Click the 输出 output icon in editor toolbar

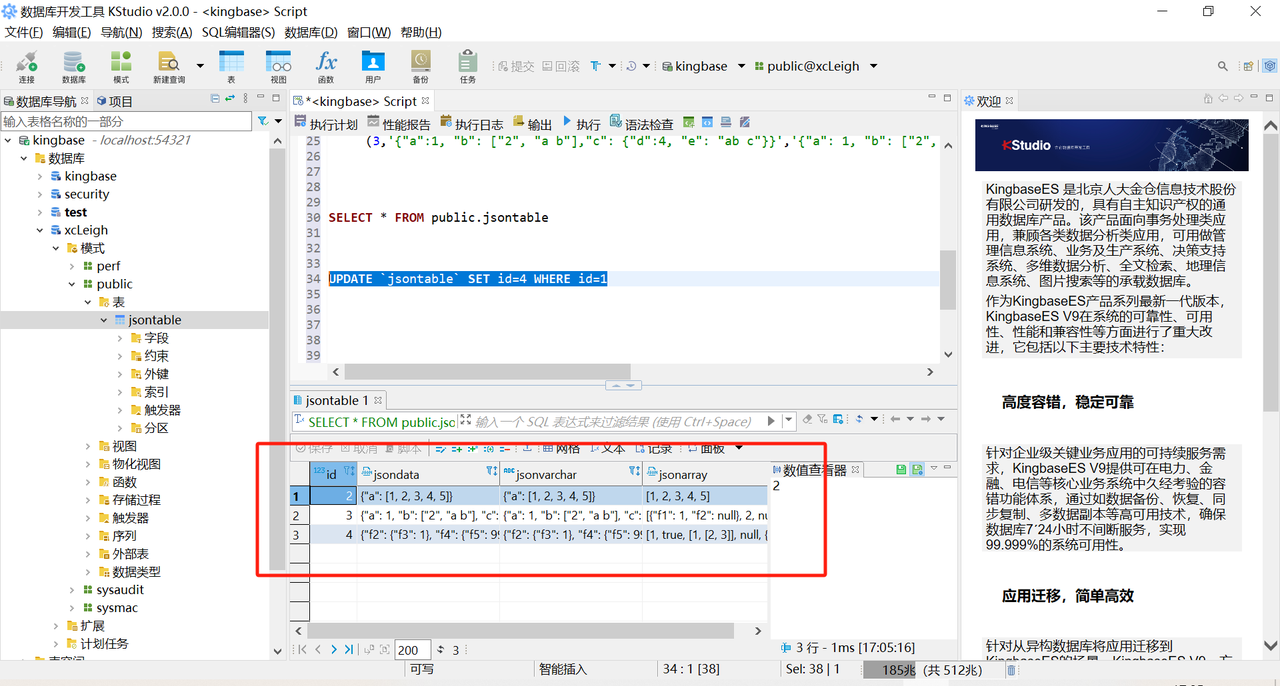(518, 122)
